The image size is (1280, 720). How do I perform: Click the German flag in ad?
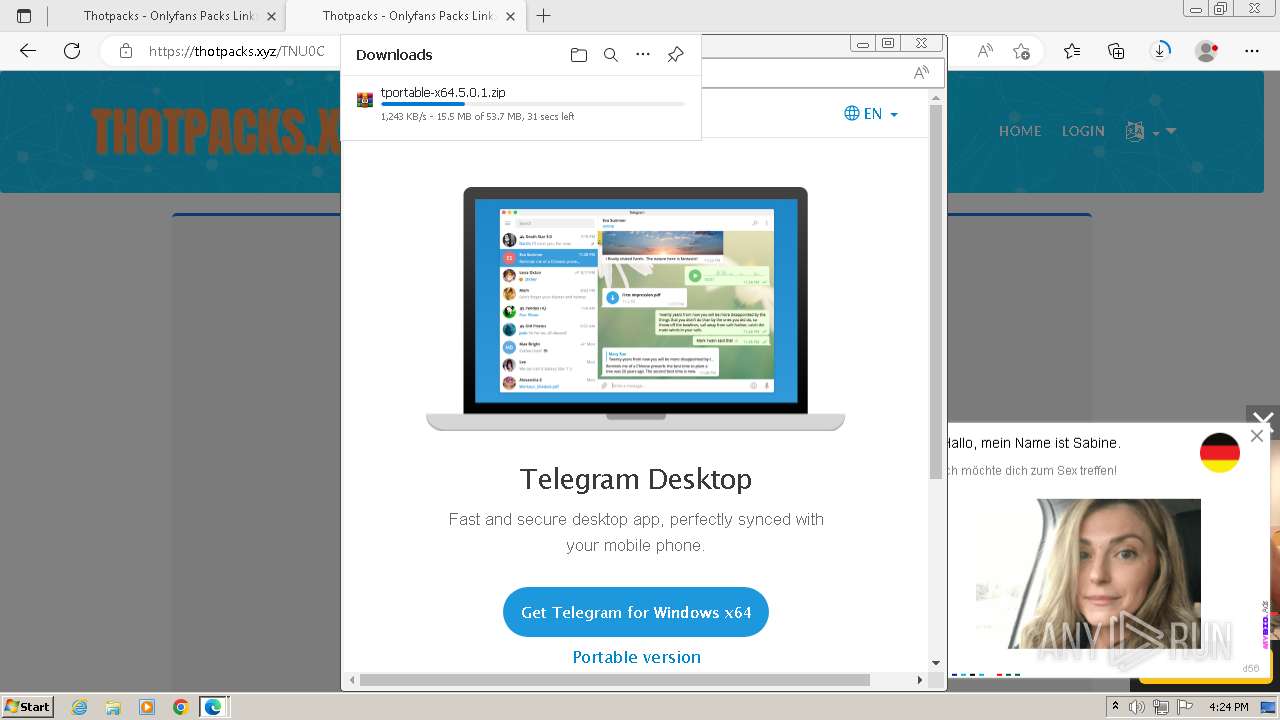click(1220, 453)
